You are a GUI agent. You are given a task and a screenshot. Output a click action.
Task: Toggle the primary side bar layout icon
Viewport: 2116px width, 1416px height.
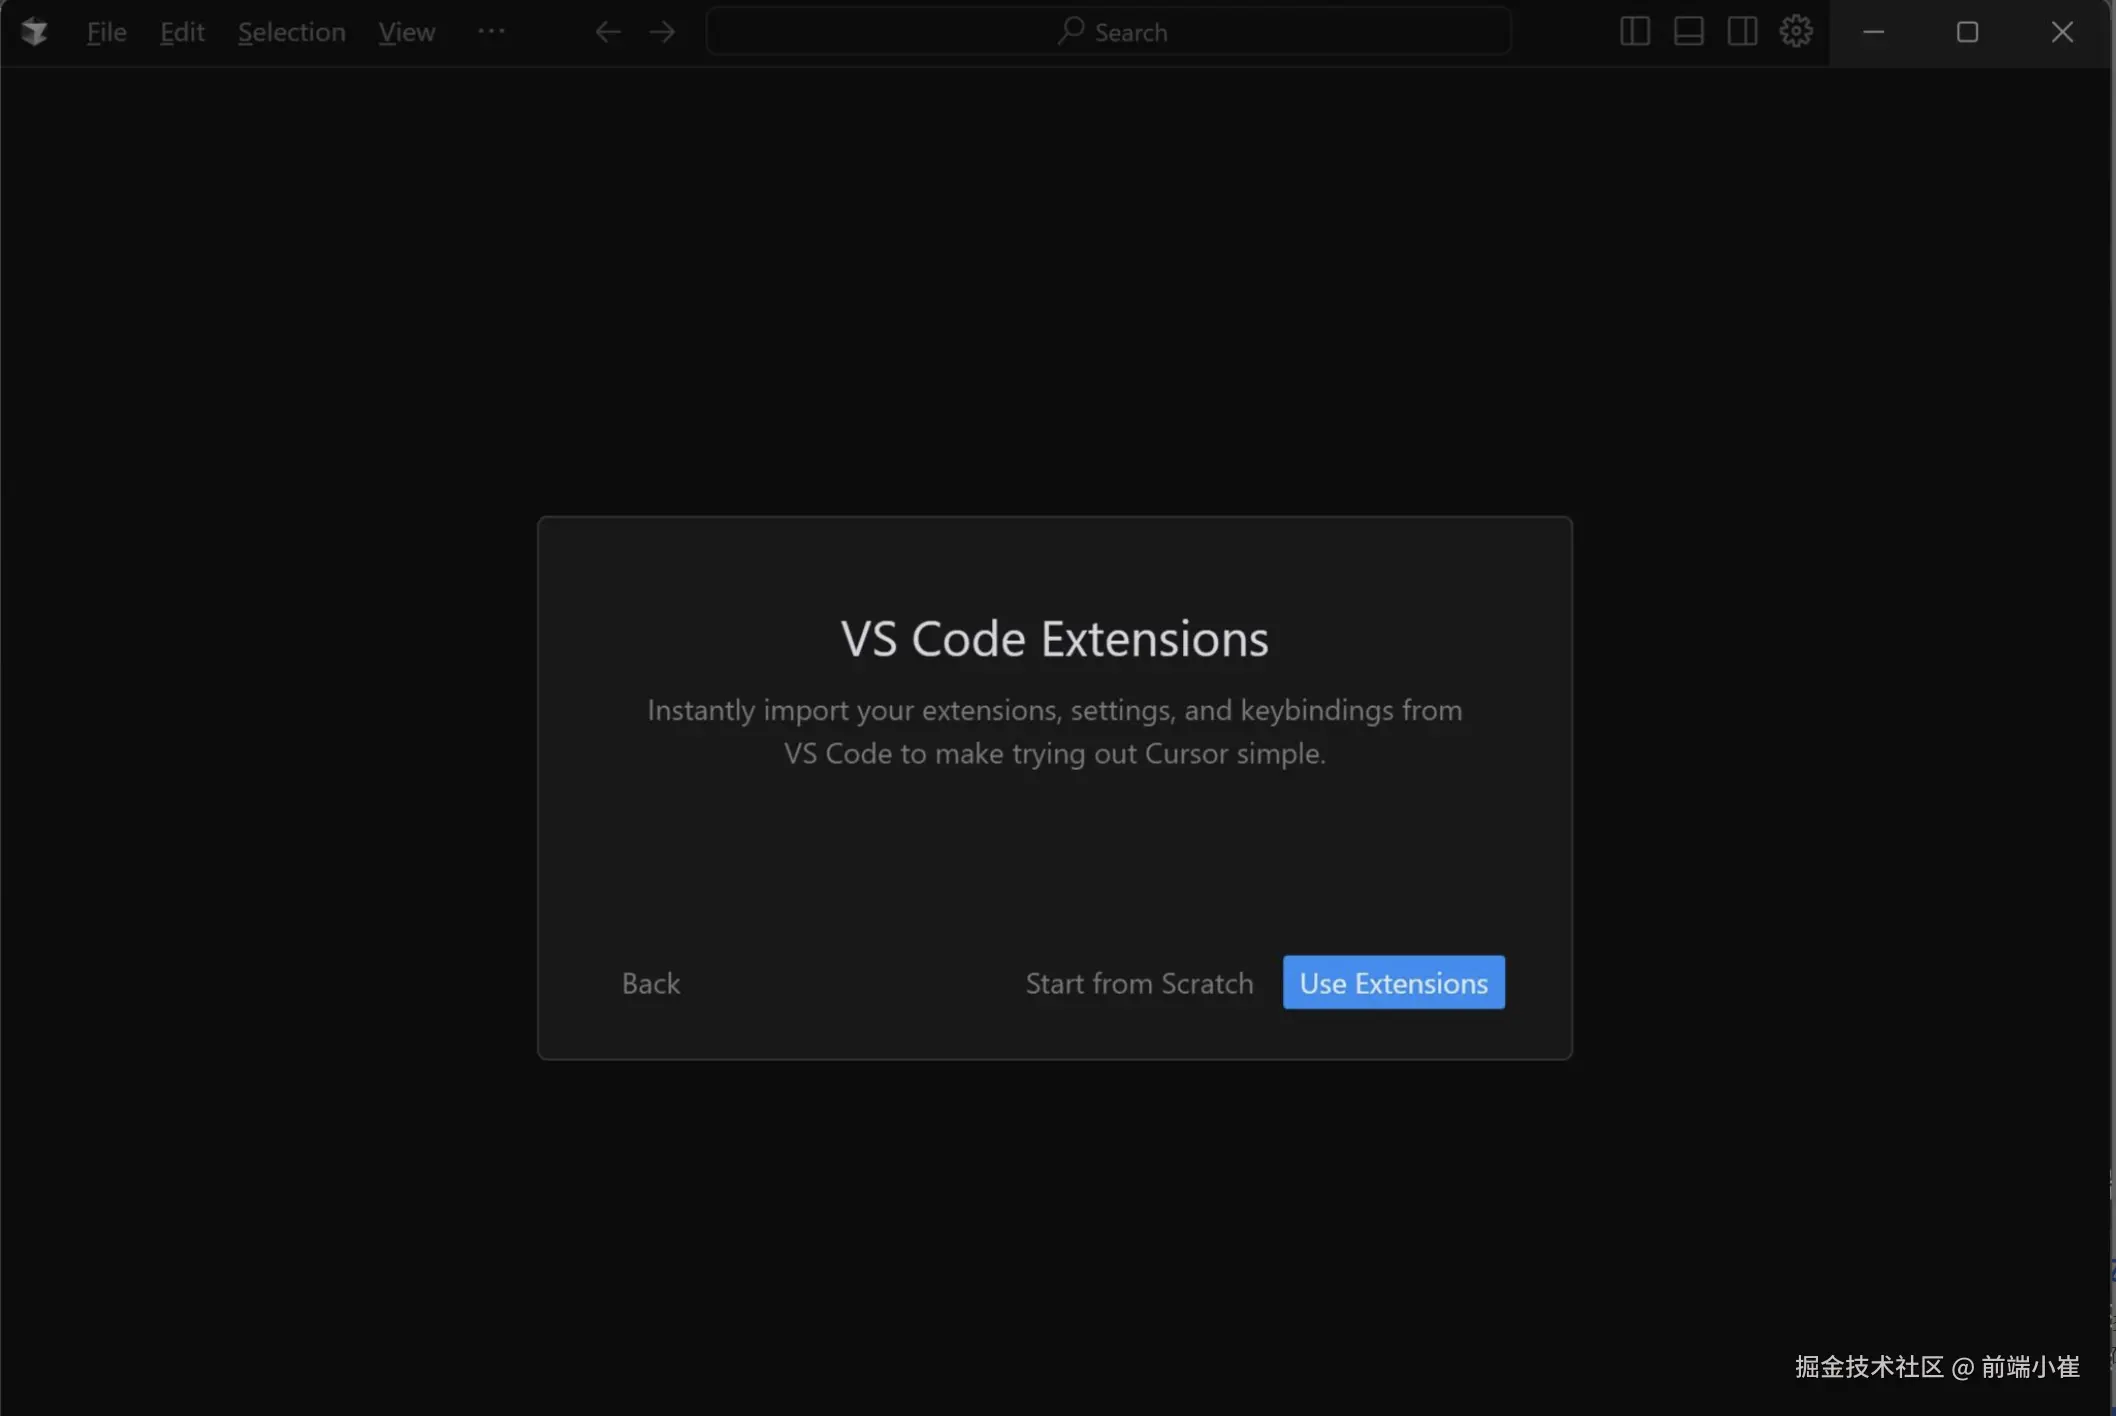(1634, 32)
